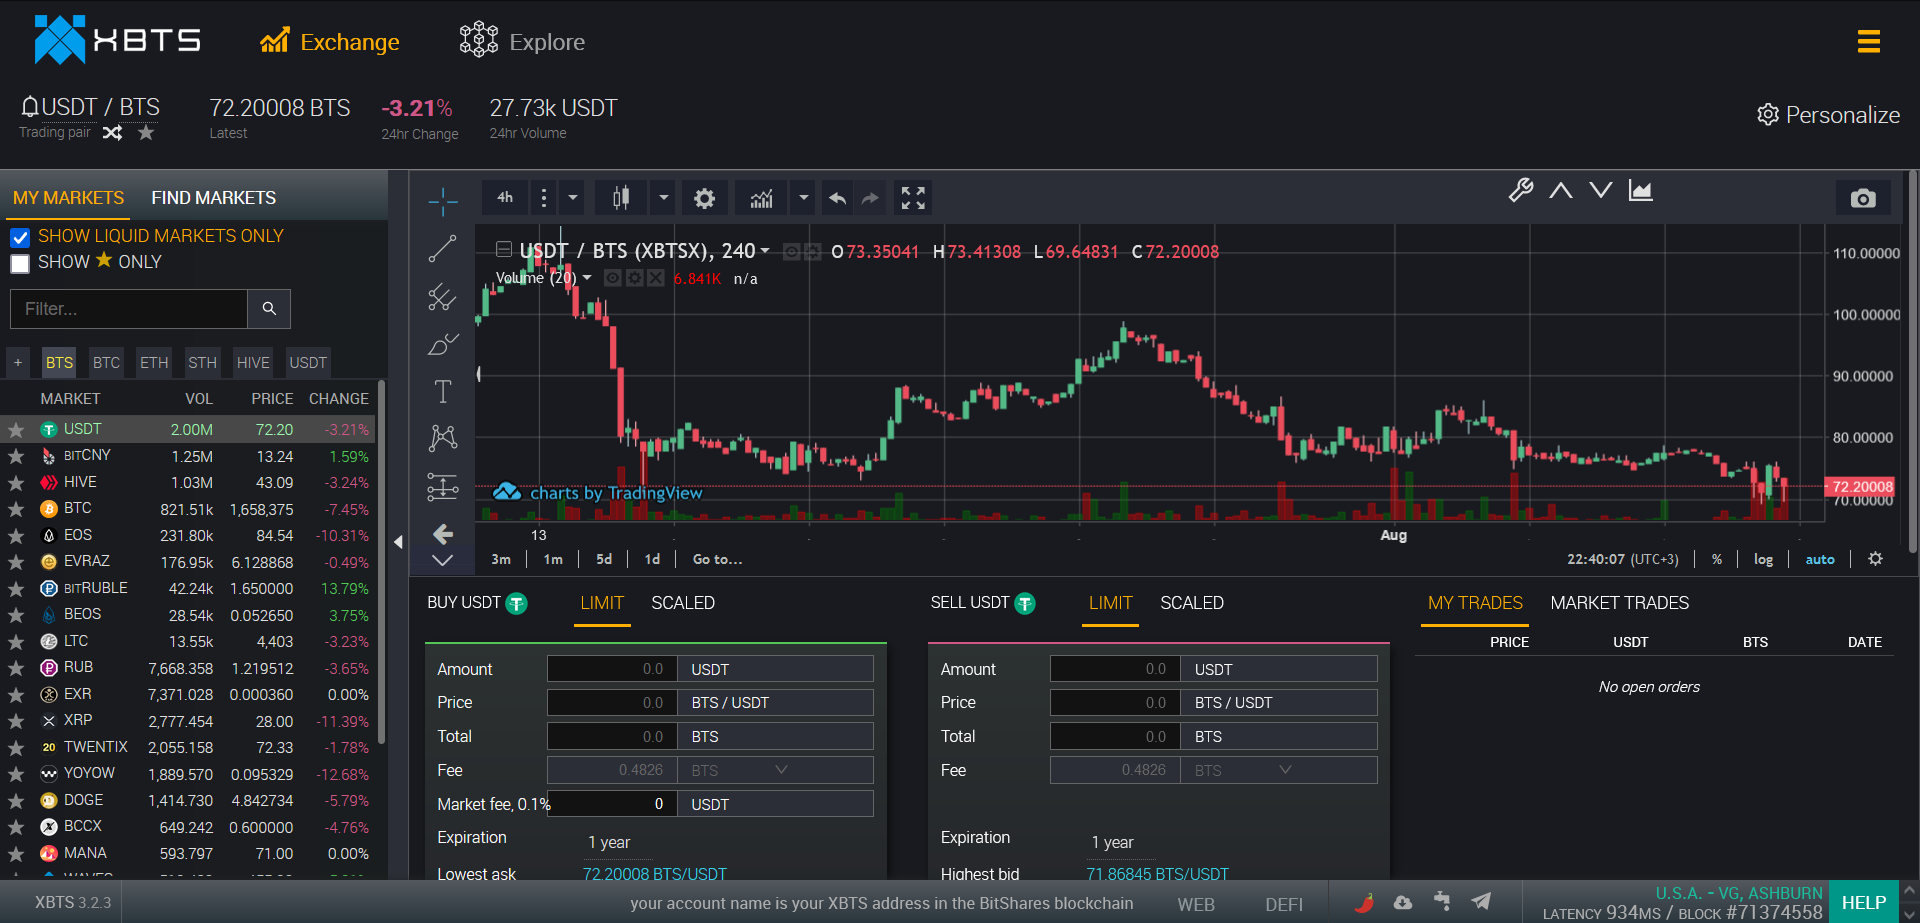Enable the show starred only checkbox
The height and width of the screenshot is (923, 1920).
20,263
